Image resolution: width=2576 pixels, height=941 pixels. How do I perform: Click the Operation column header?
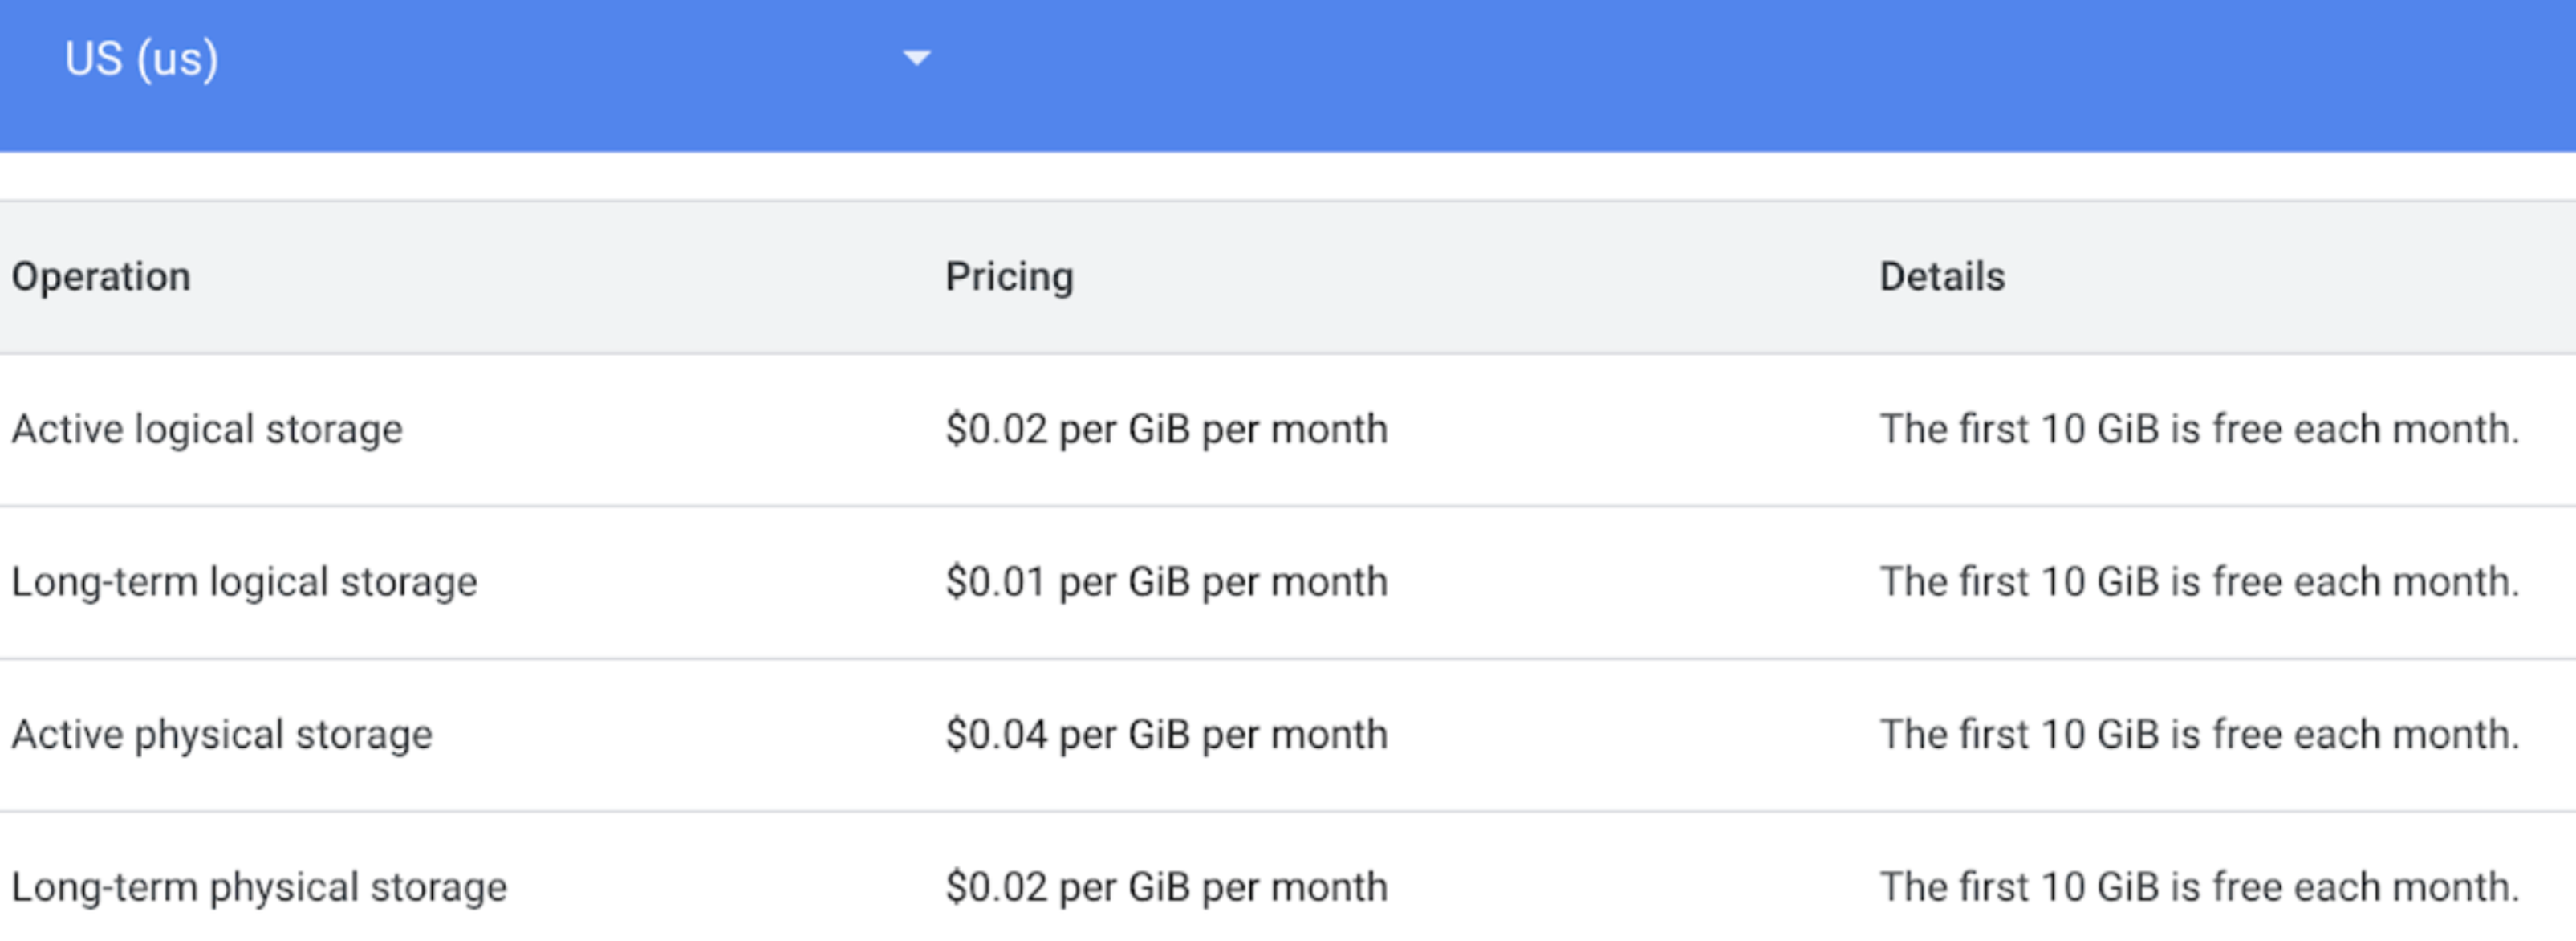[x=101, y=277]
